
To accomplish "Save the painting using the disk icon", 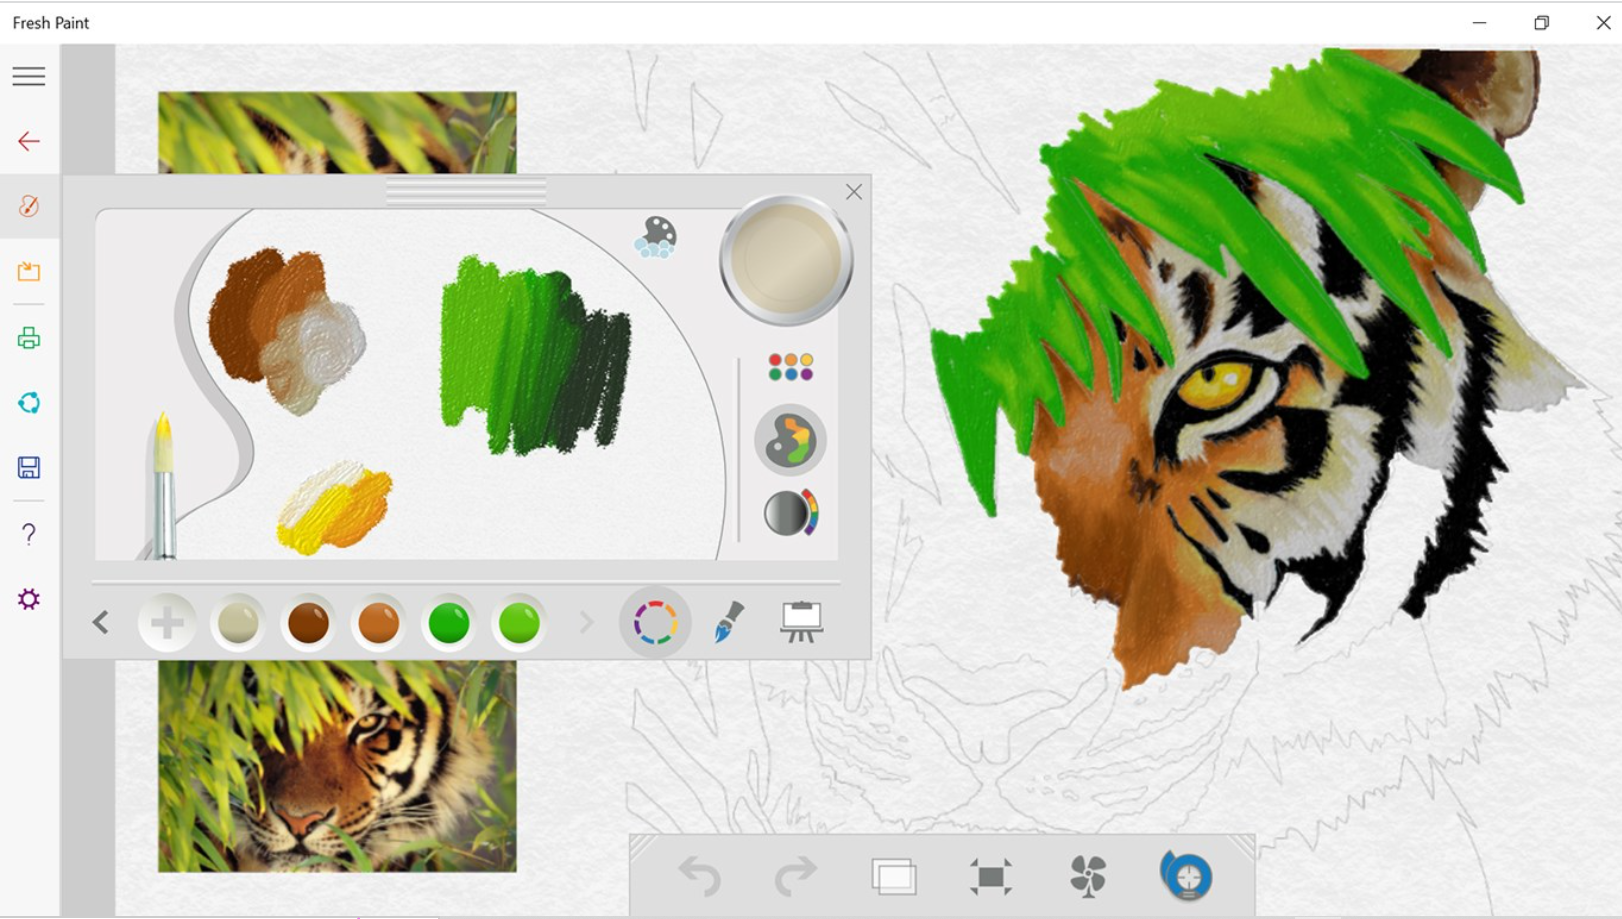I will click(29, 468).
